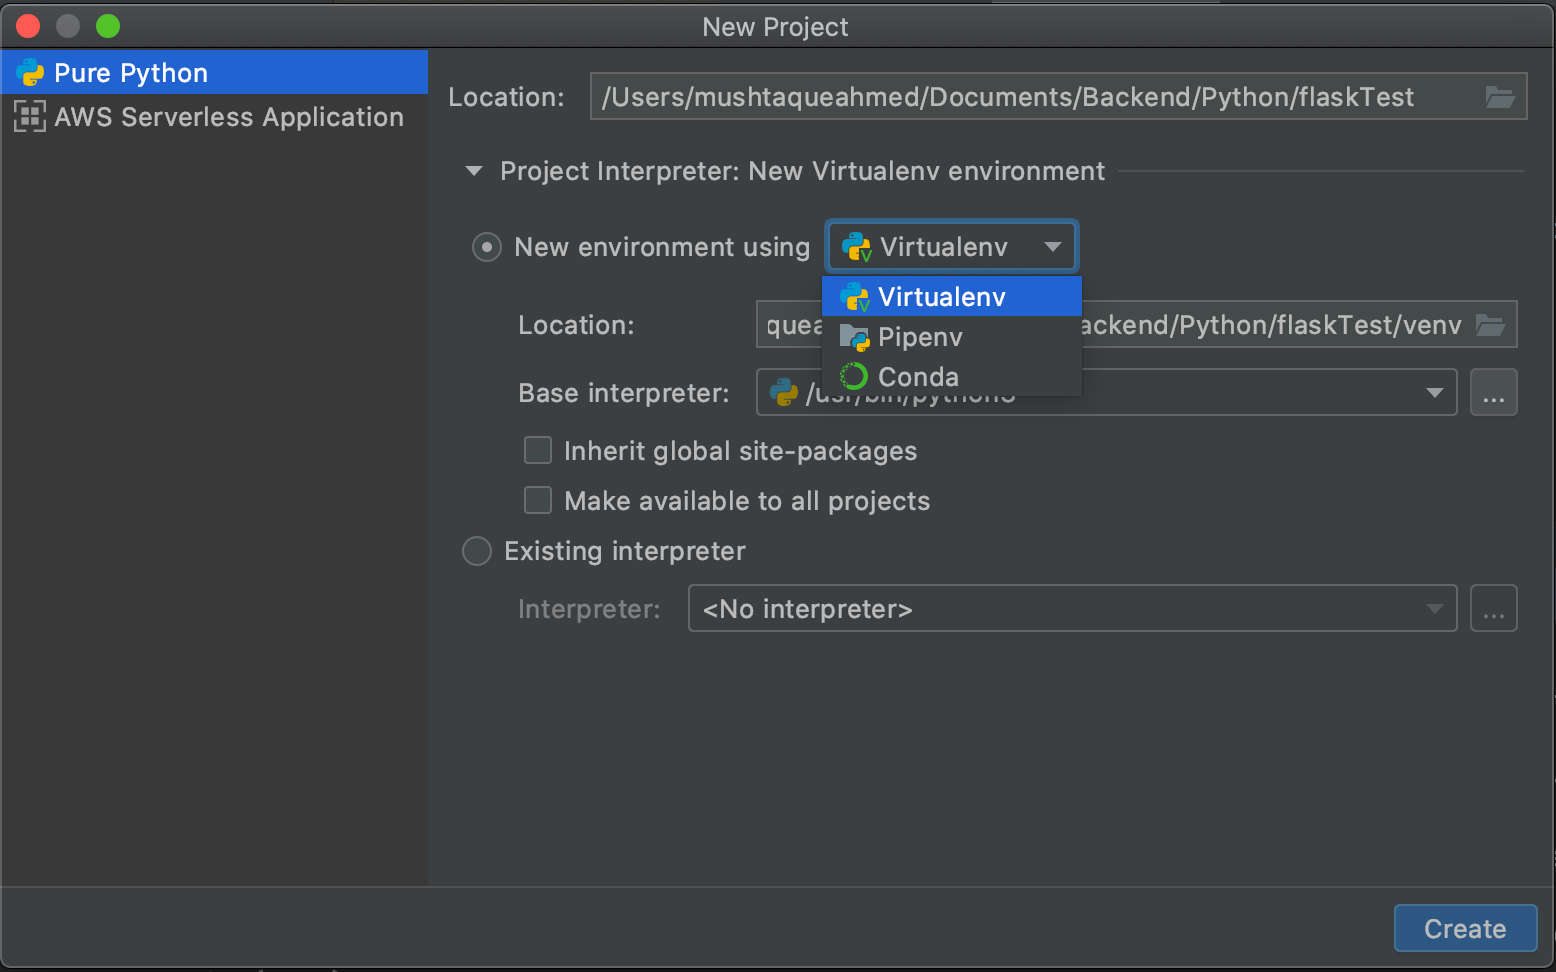Open the Base interpreter dropdown
This screenshot has height=972, width=1556.
[x=1434, y=393]
